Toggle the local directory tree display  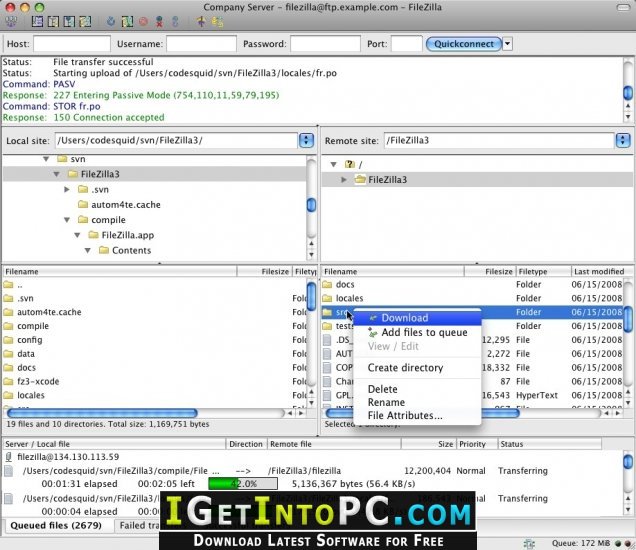point(53,21)
